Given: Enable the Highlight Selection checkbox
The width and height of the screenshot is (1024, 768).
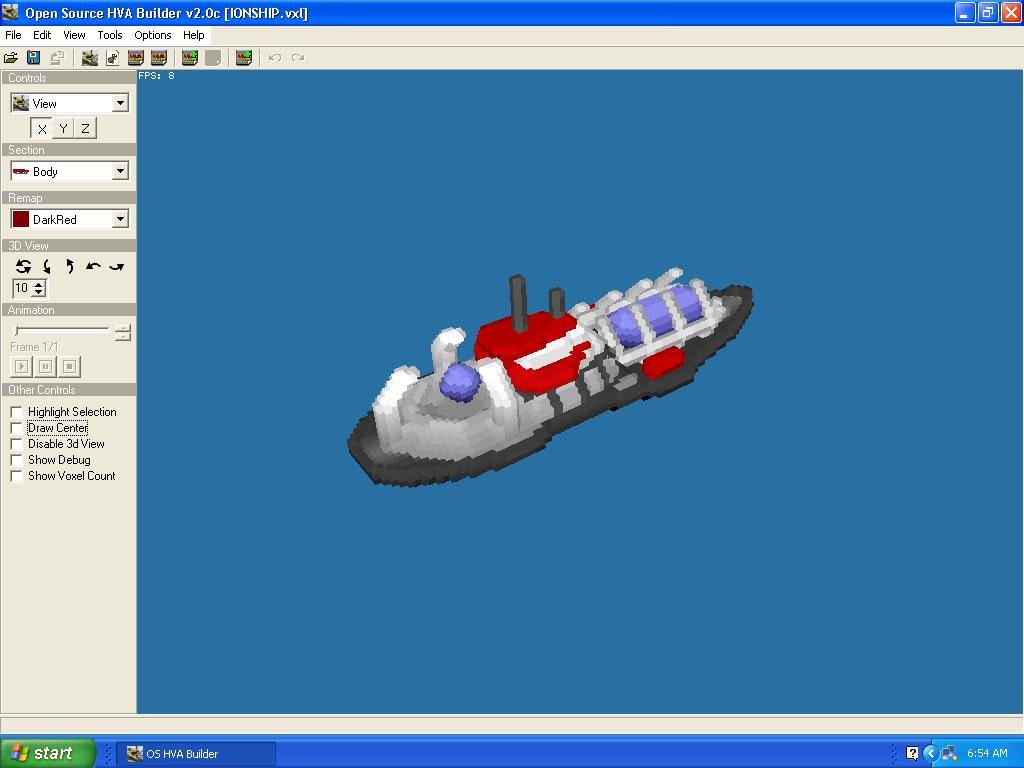Looking at the screenshot, I should pos(16,411).
